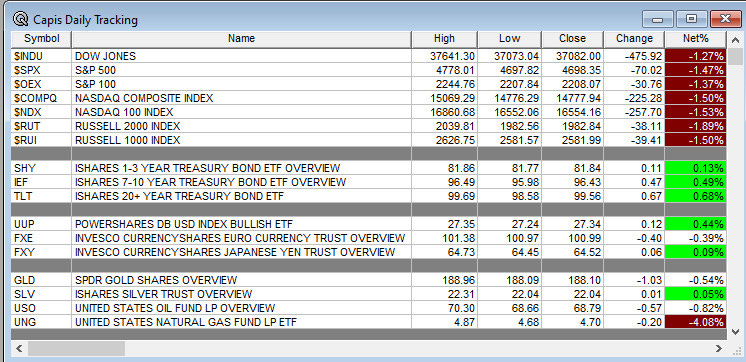Viewport: 746px width, 362px height.
Task: Click the RUSSELL 1000 INDEX name cell
Action: click(x=241, y=140)
